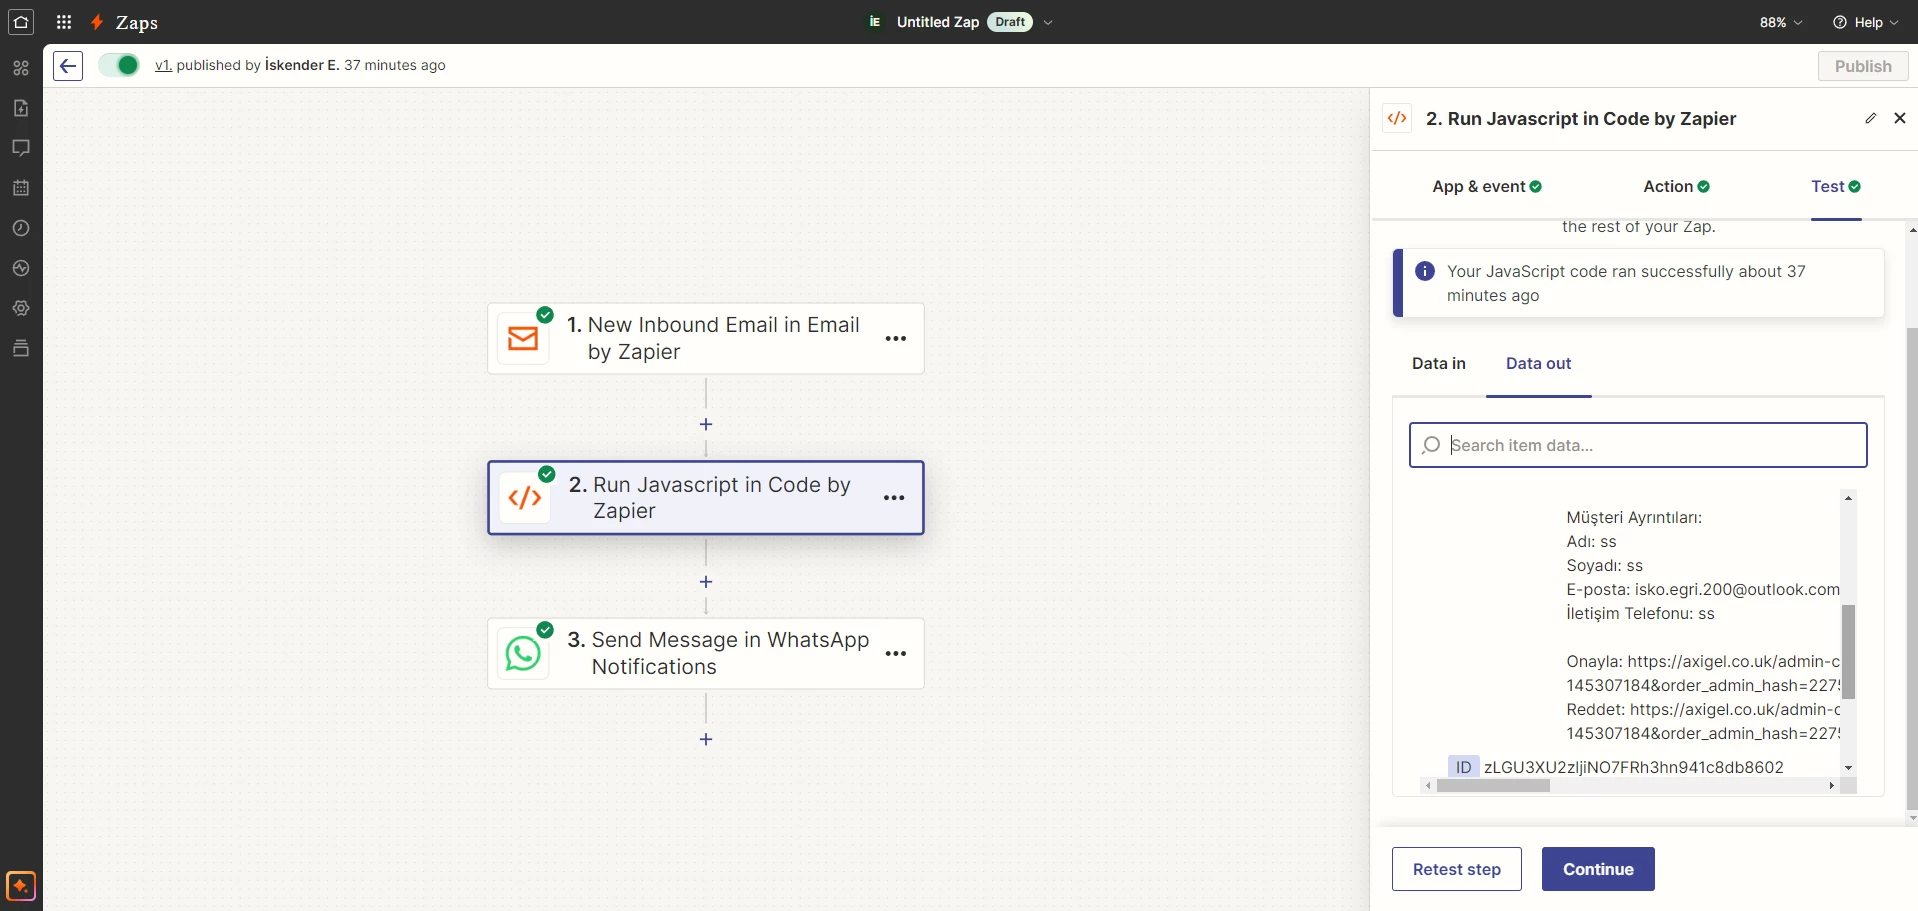Click the data output horizontal scrollbar thumb
Screen dimensions: 1918x911
point(1493,786)
